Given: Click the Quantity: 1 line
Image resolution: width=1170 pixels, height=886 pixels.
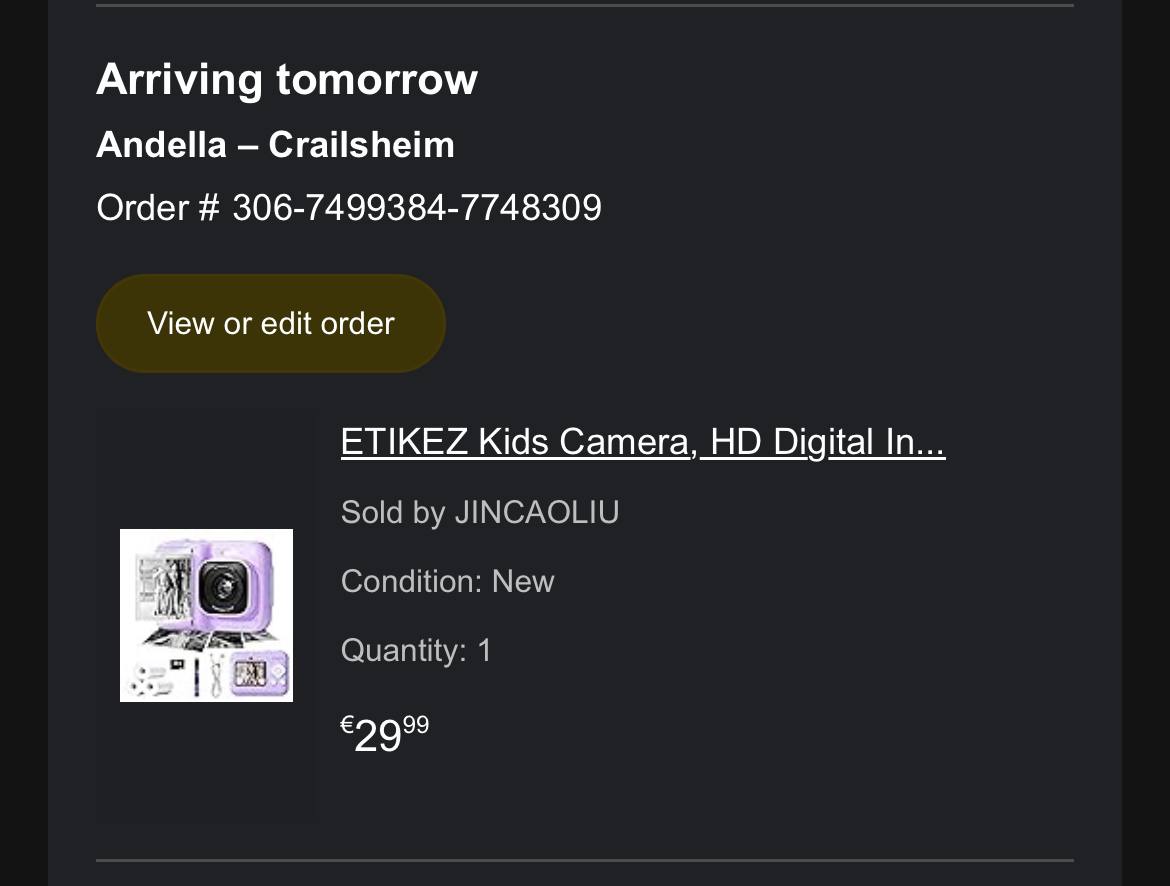Looking at the screenshot, I should tap(416, 650).
